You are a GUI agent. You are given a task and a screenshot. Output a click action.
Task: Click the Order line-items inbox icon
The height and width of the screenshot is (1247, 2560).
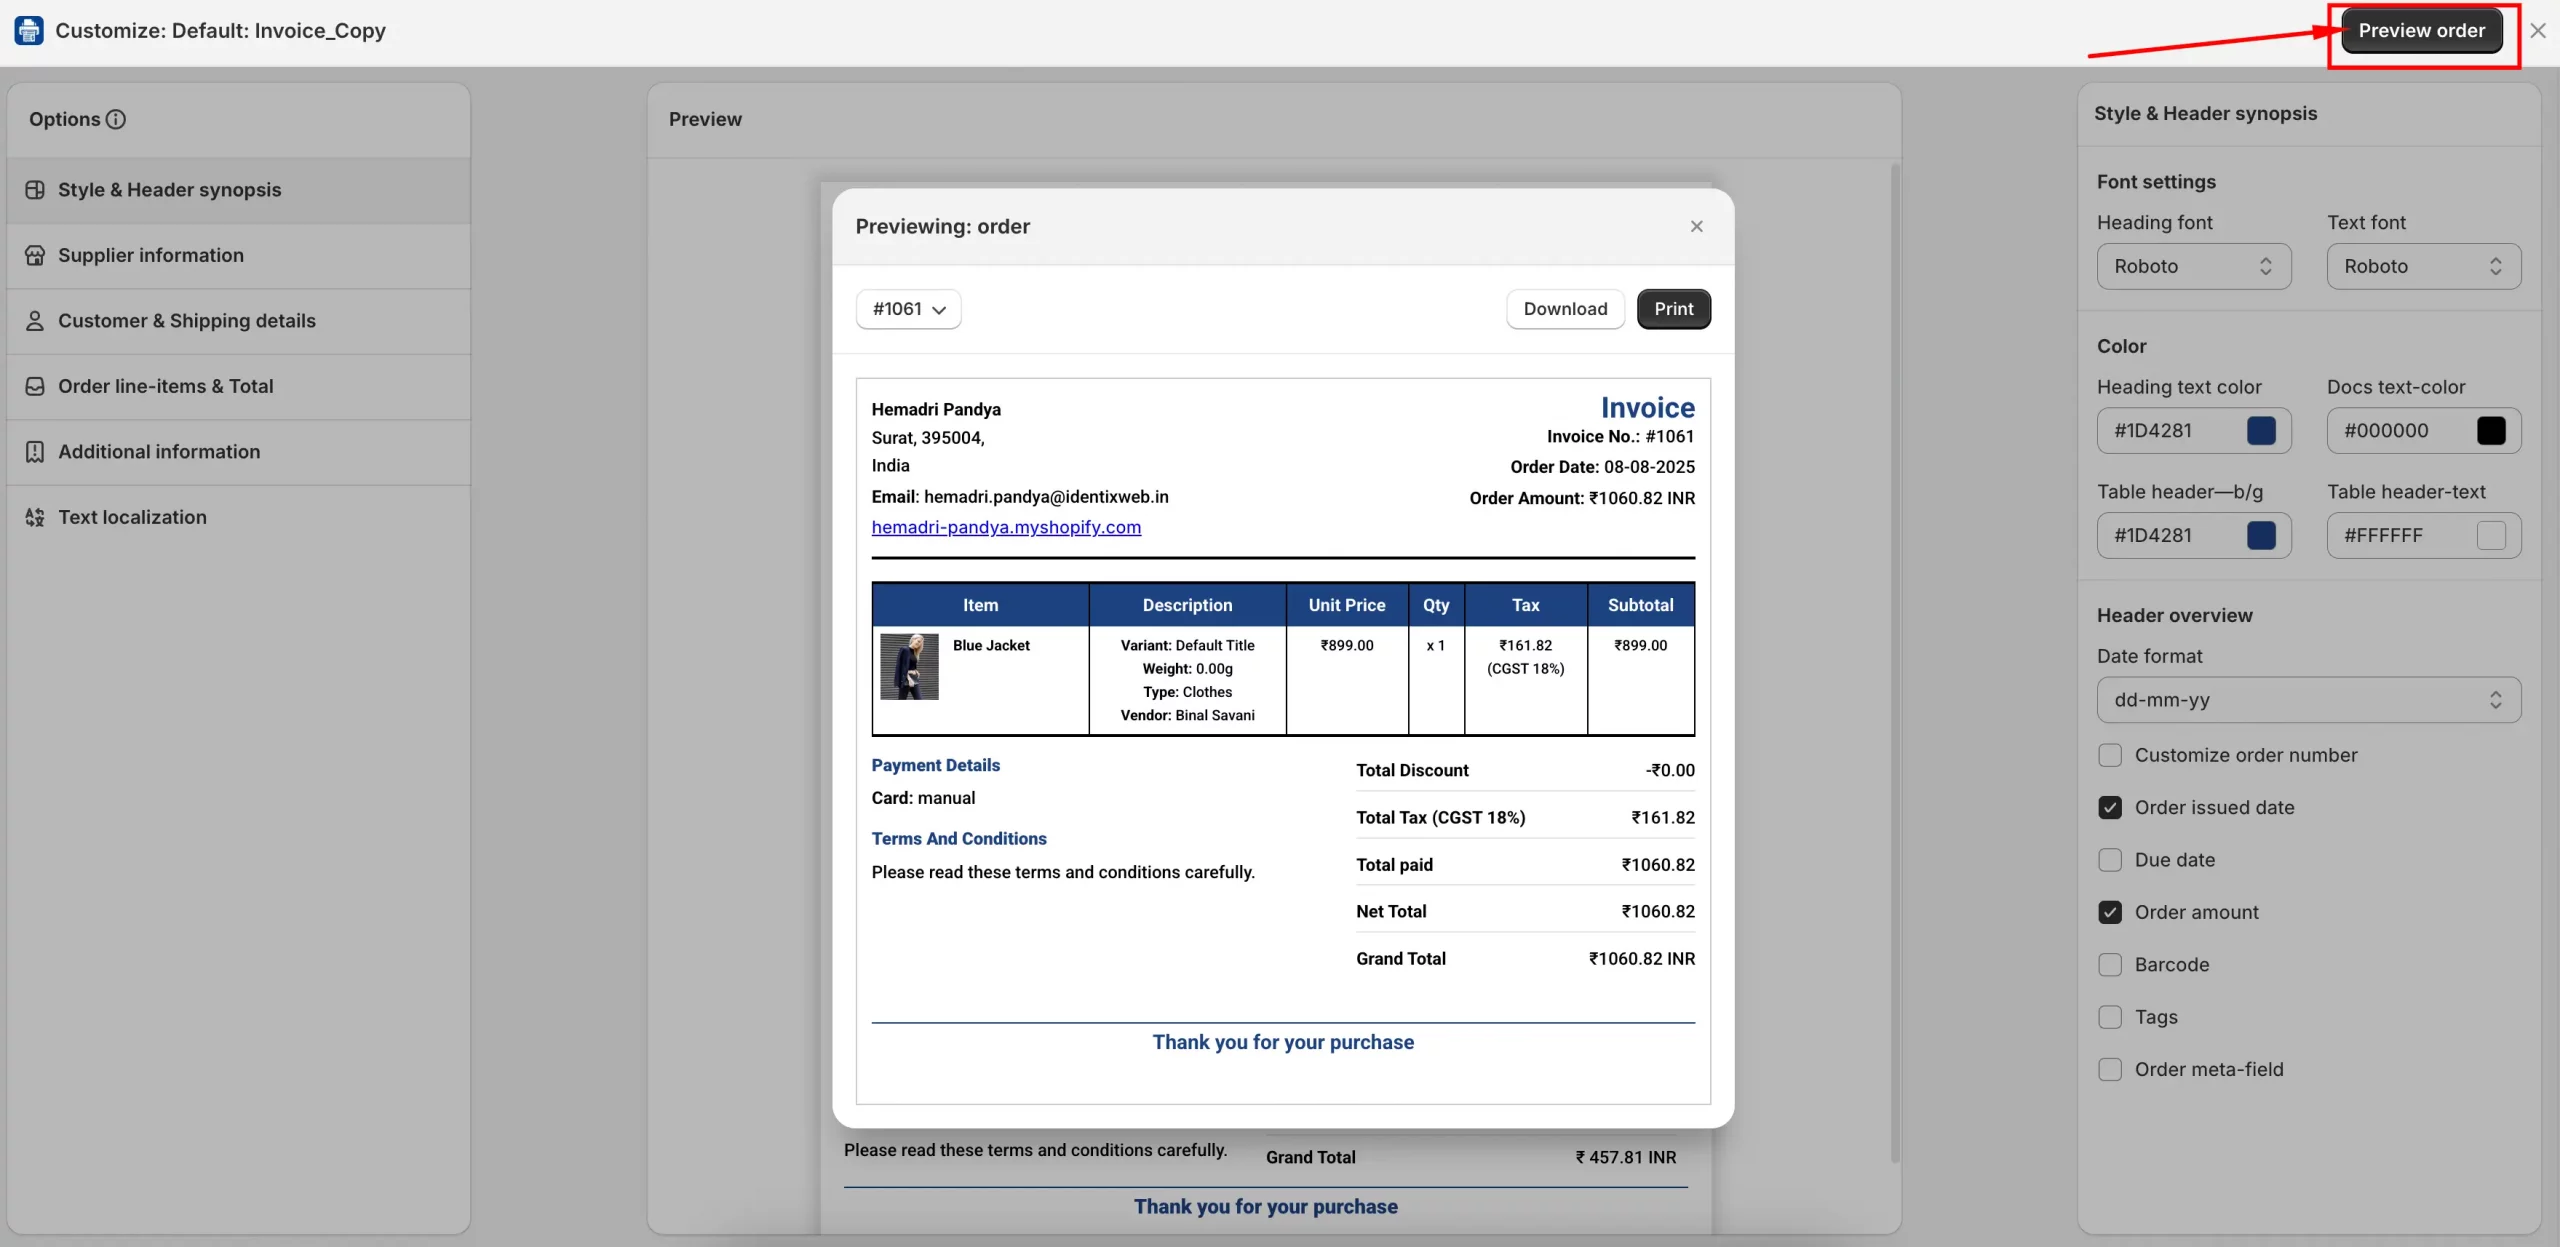point(35,386)
